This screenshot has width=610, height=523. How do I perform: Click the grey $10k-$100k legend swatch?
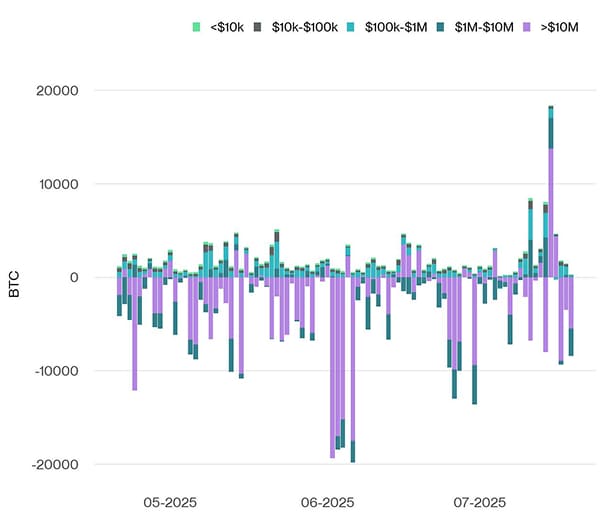tap(258, 27)
